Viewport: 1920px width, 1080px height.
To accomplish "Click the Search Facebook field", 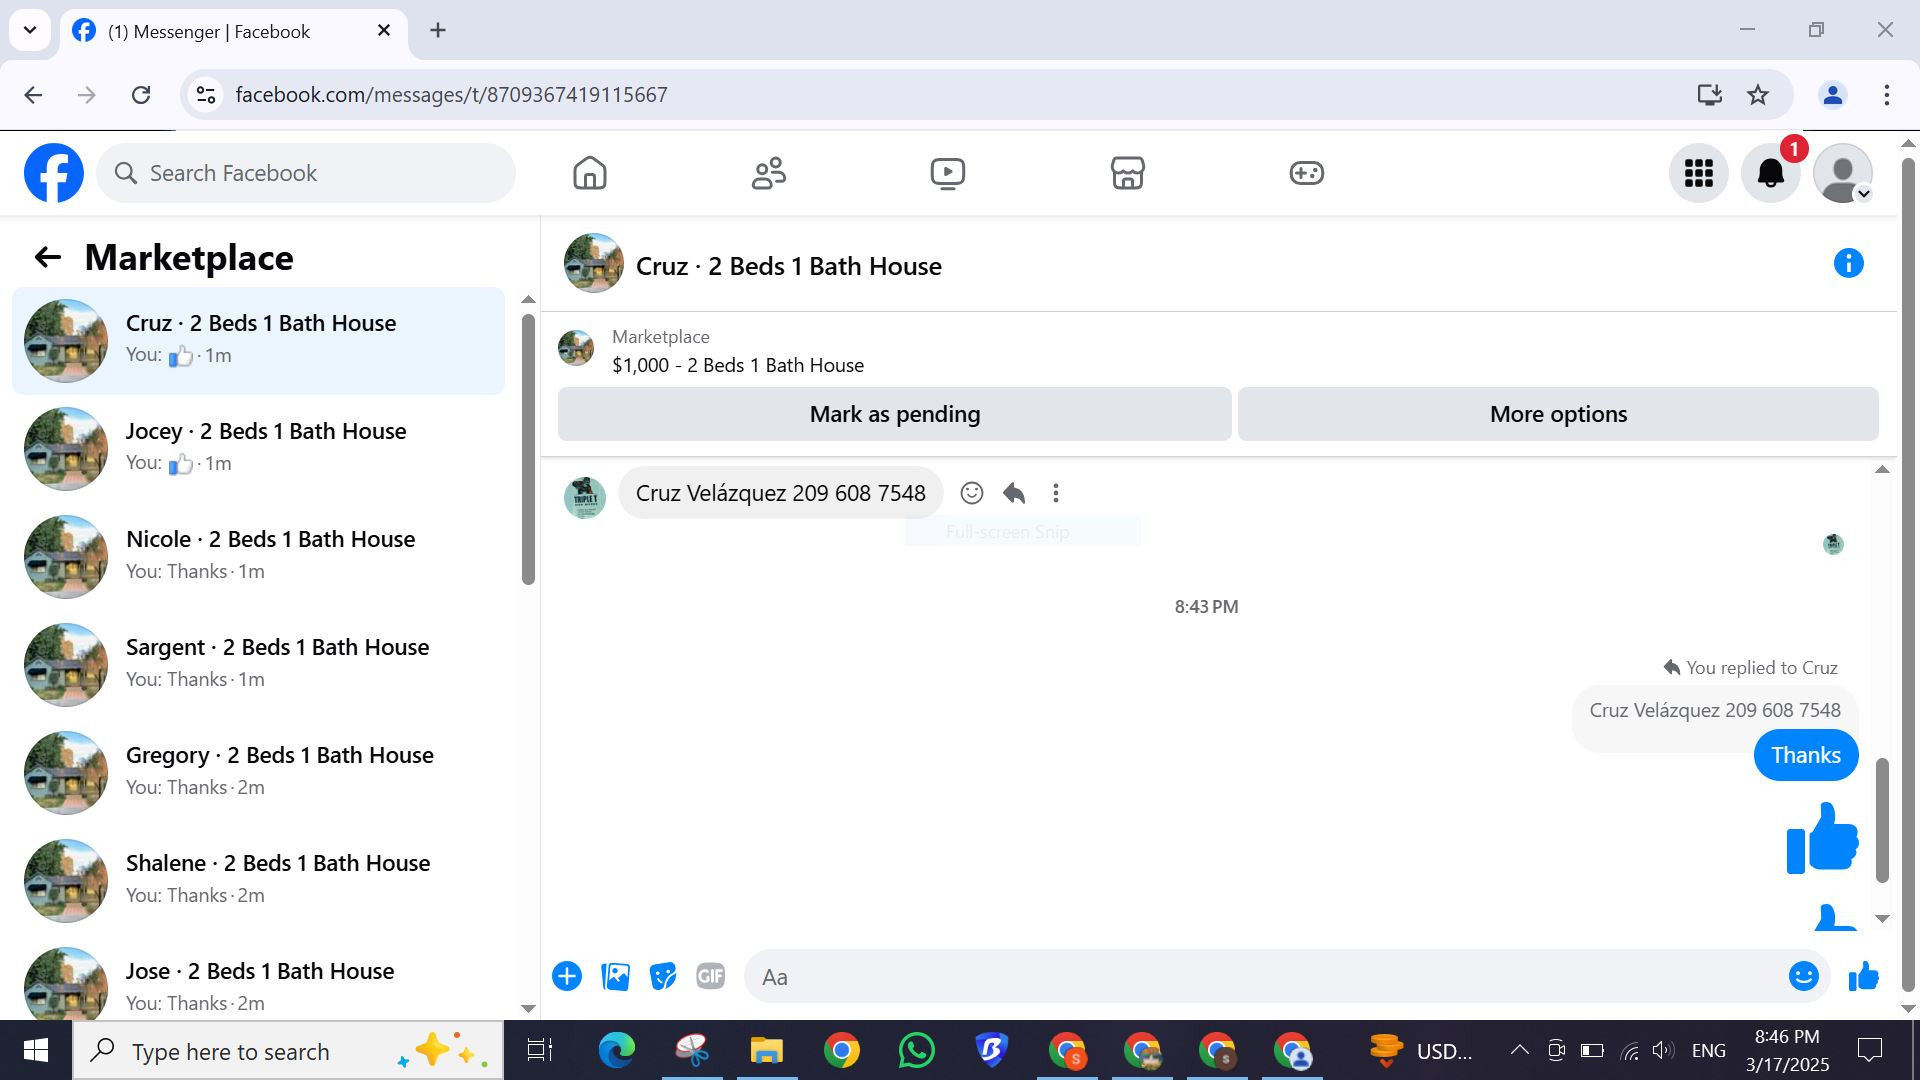I will point(306,173).
